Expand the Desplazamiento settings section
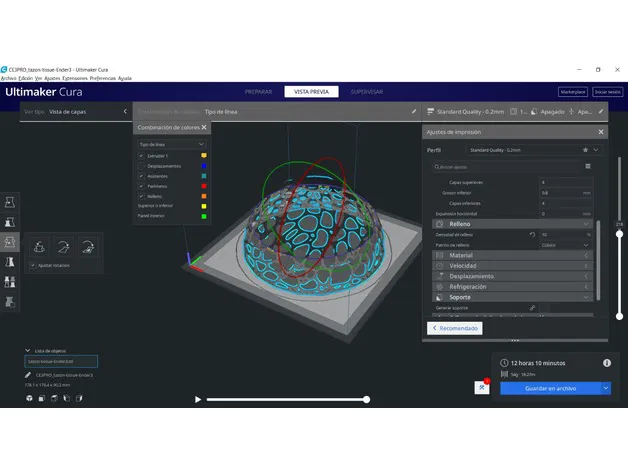 click(512, 276)
